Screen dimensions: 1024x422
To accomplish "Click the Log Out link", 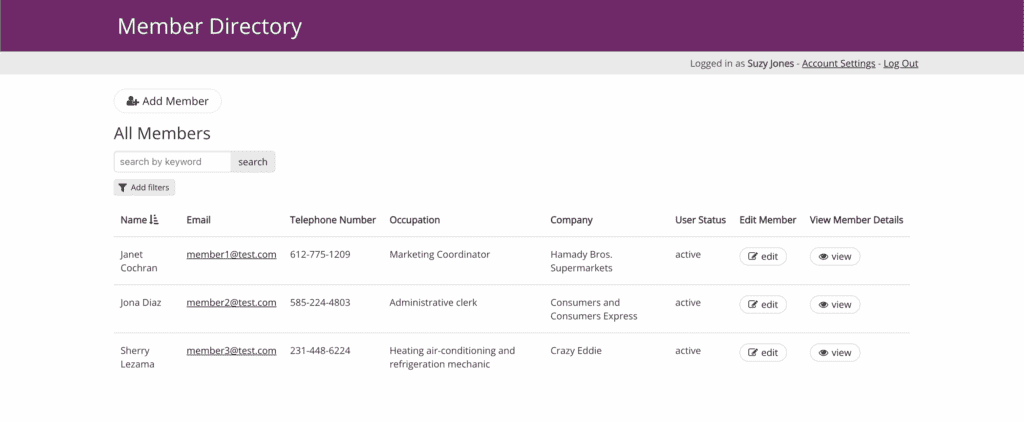I will tap(900, 63).
